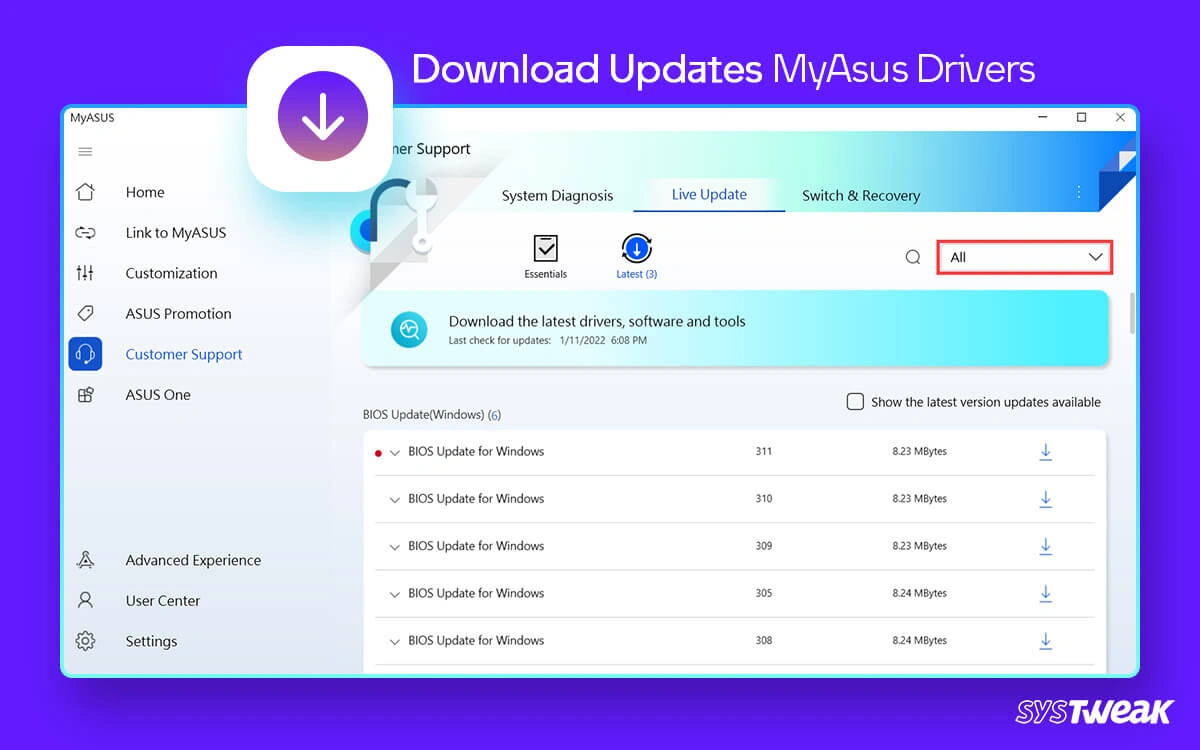
Task: Download BIOS version 309
Action: (x=1045, y=546)
